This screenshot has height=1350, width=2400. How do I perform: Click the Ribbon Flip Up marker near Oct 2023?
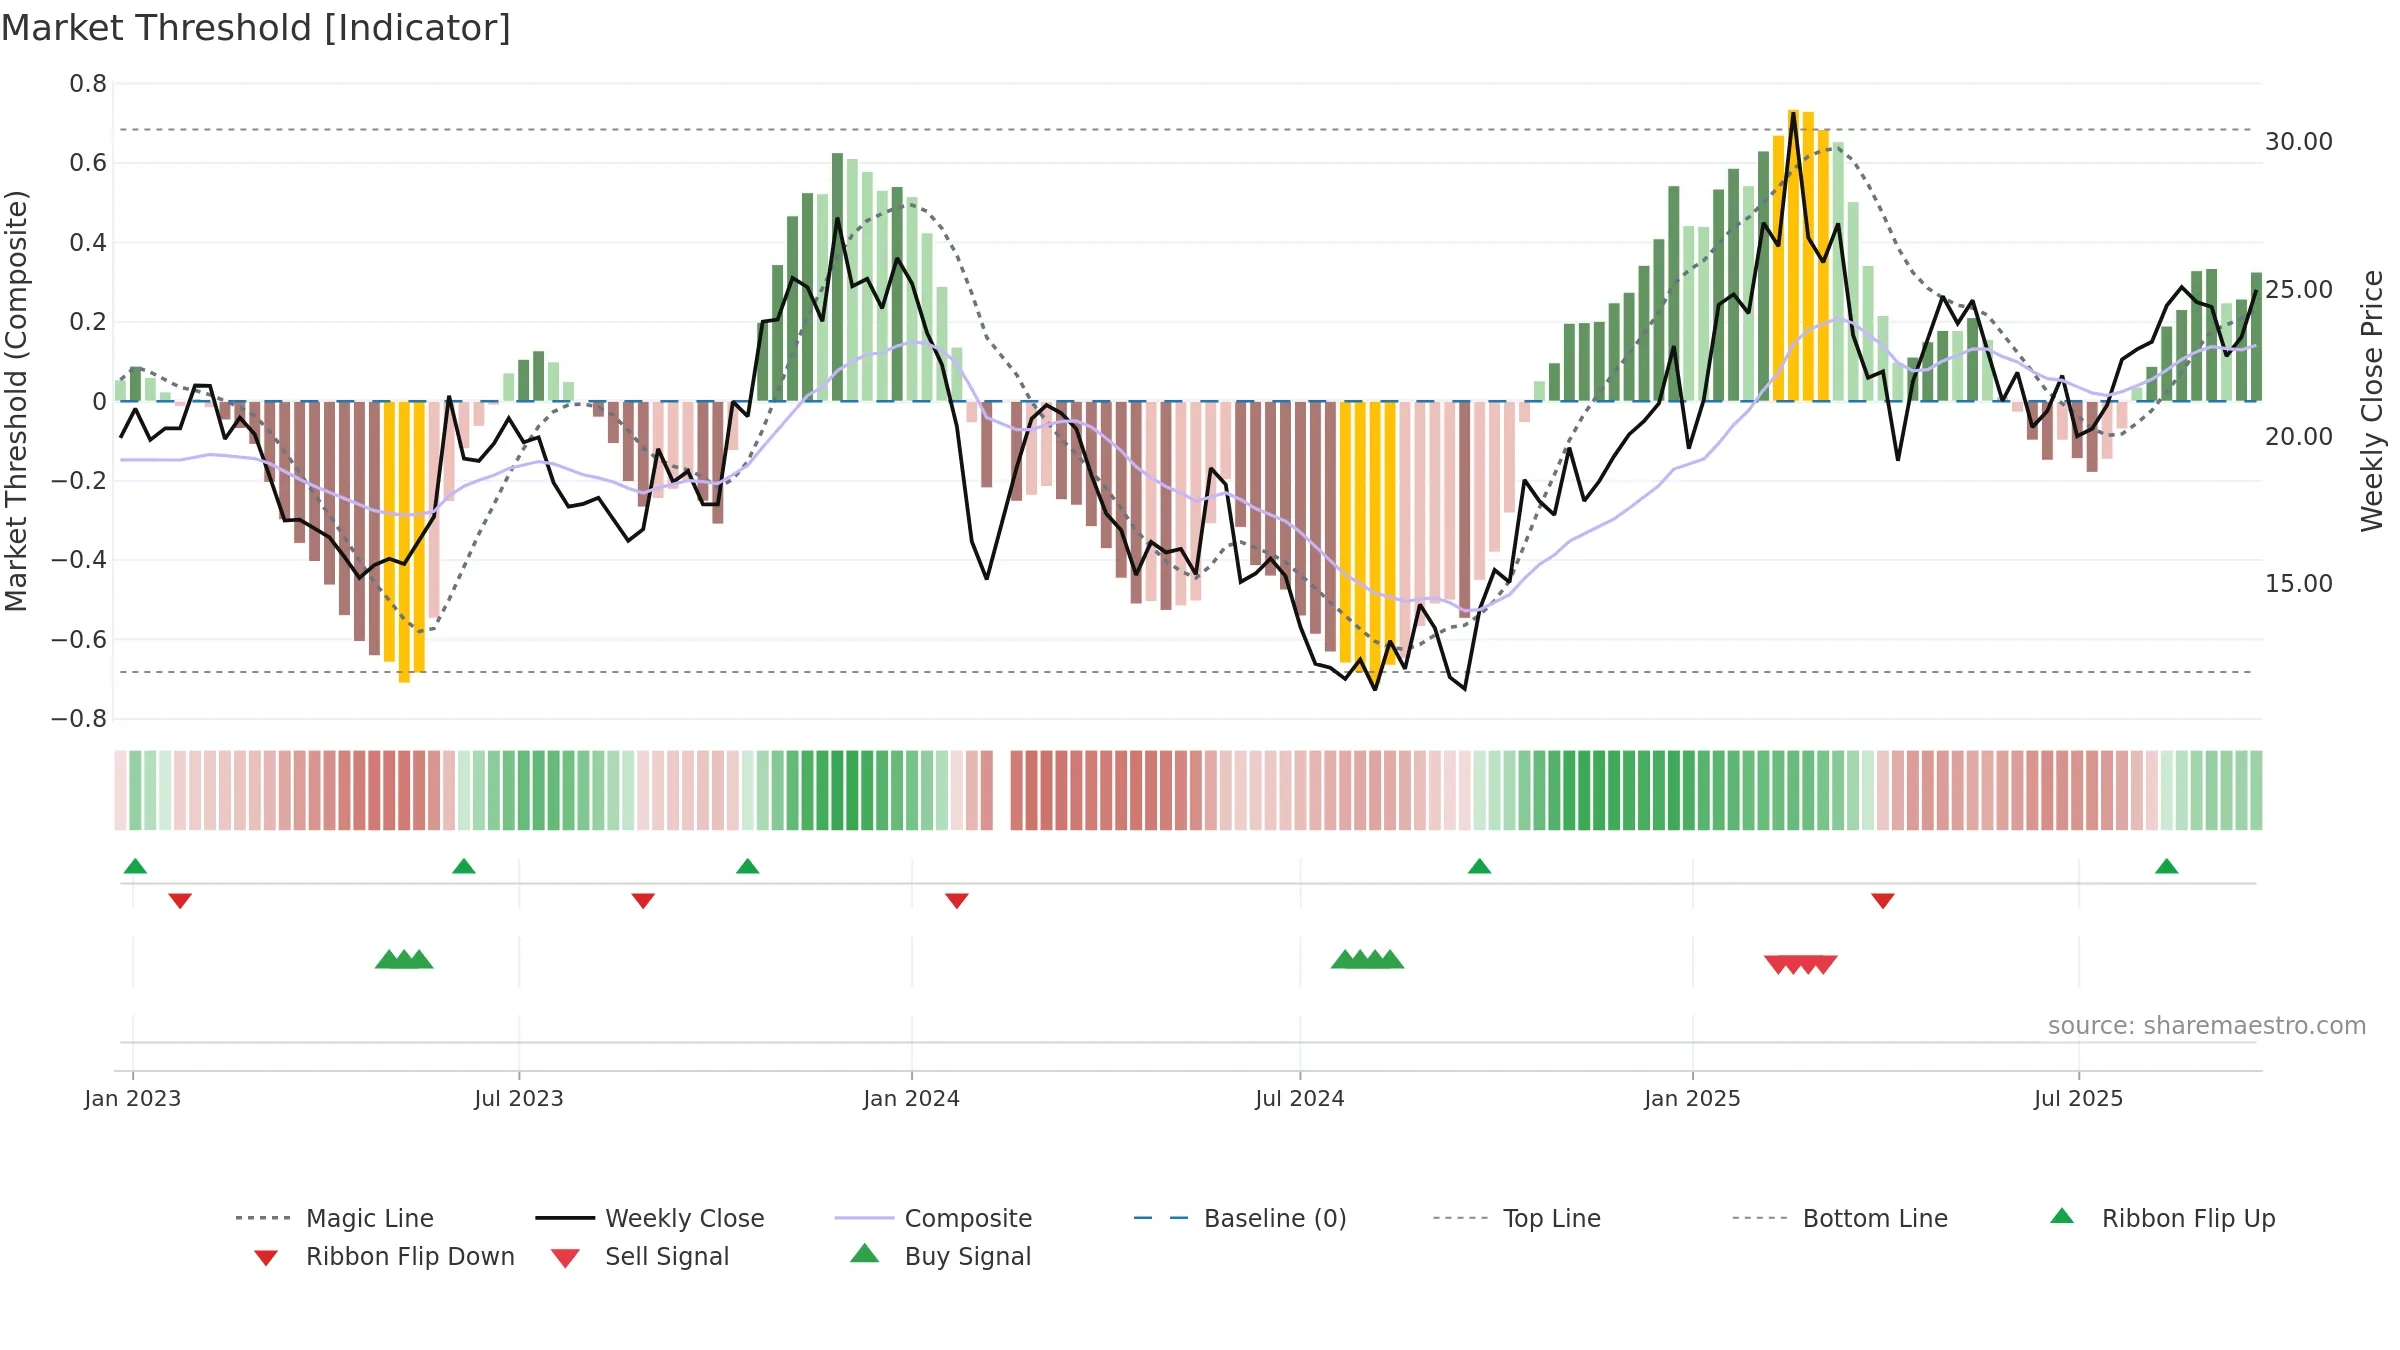click(x=748, y=866)
